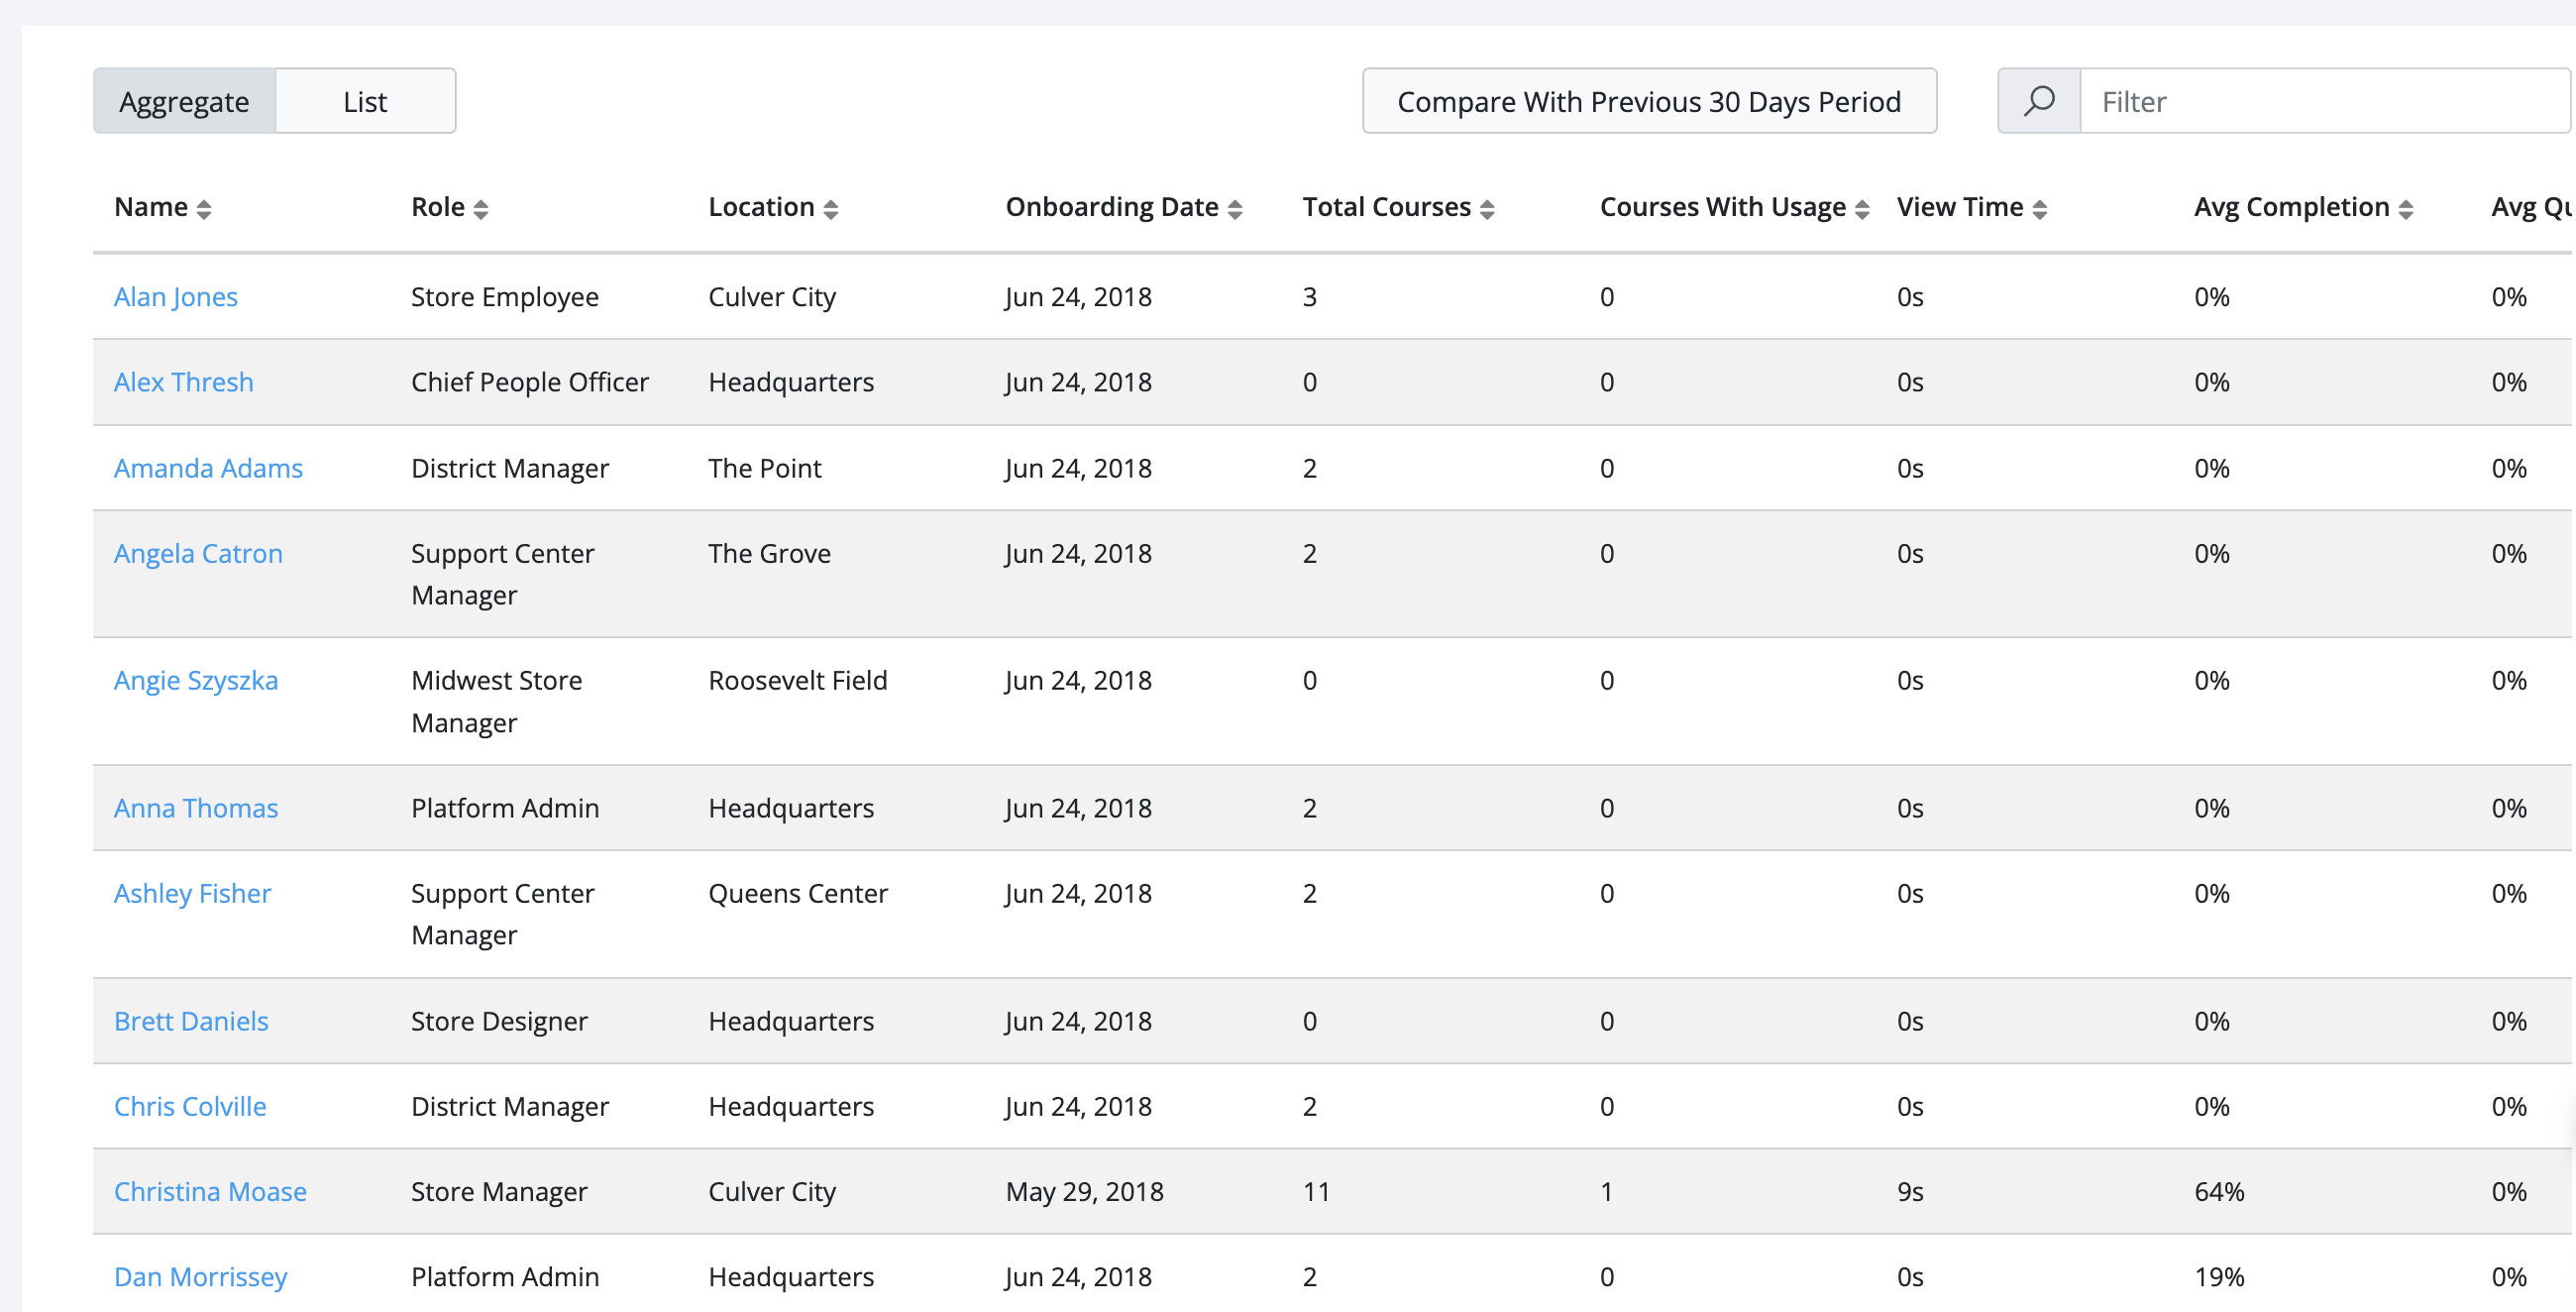
Task: Sort by Onboarding Date arrows
Action: (x=1235, y=208)
